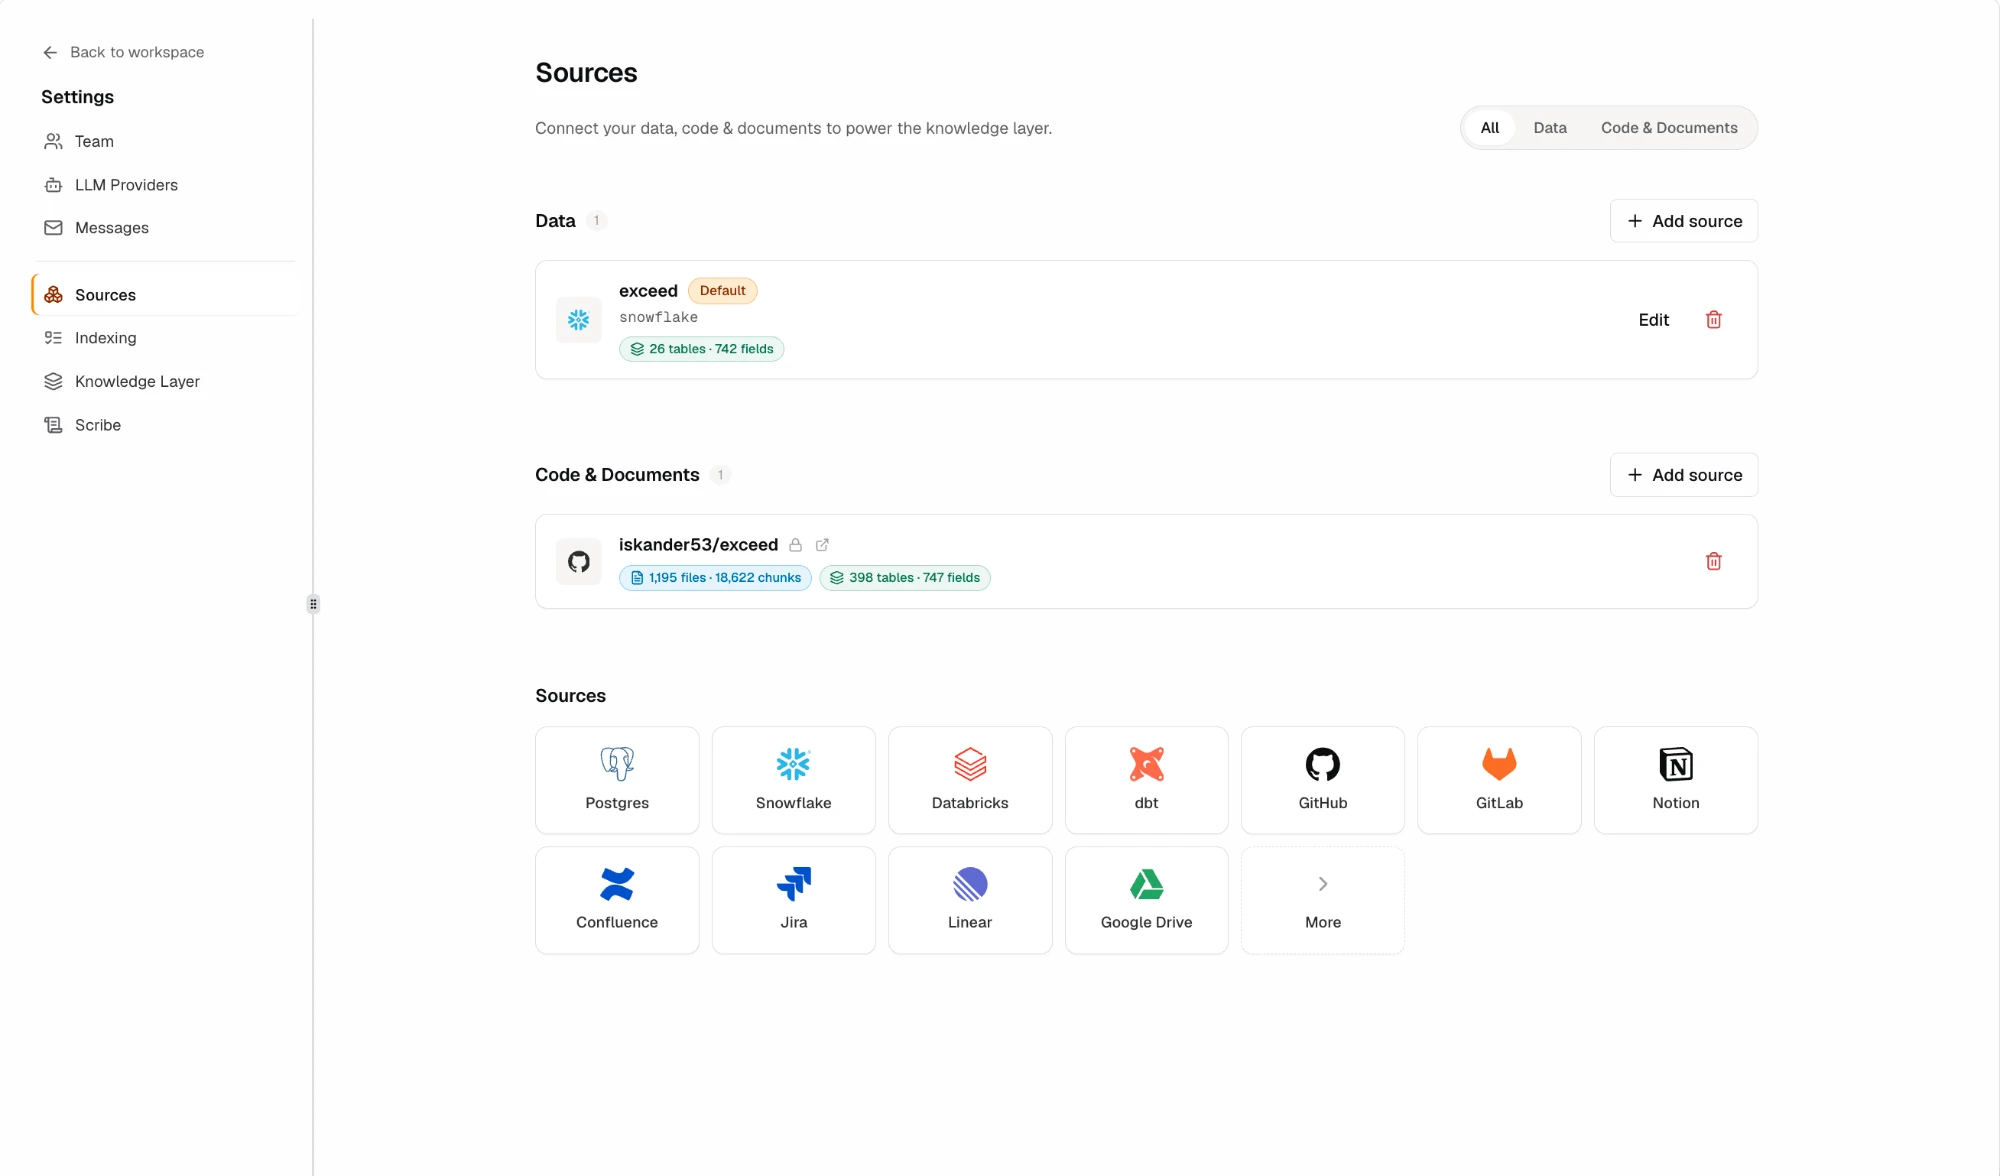Add a source under Code & Documents
The width and height of the screenshot is (2000, 1176).
(1684, 475)
